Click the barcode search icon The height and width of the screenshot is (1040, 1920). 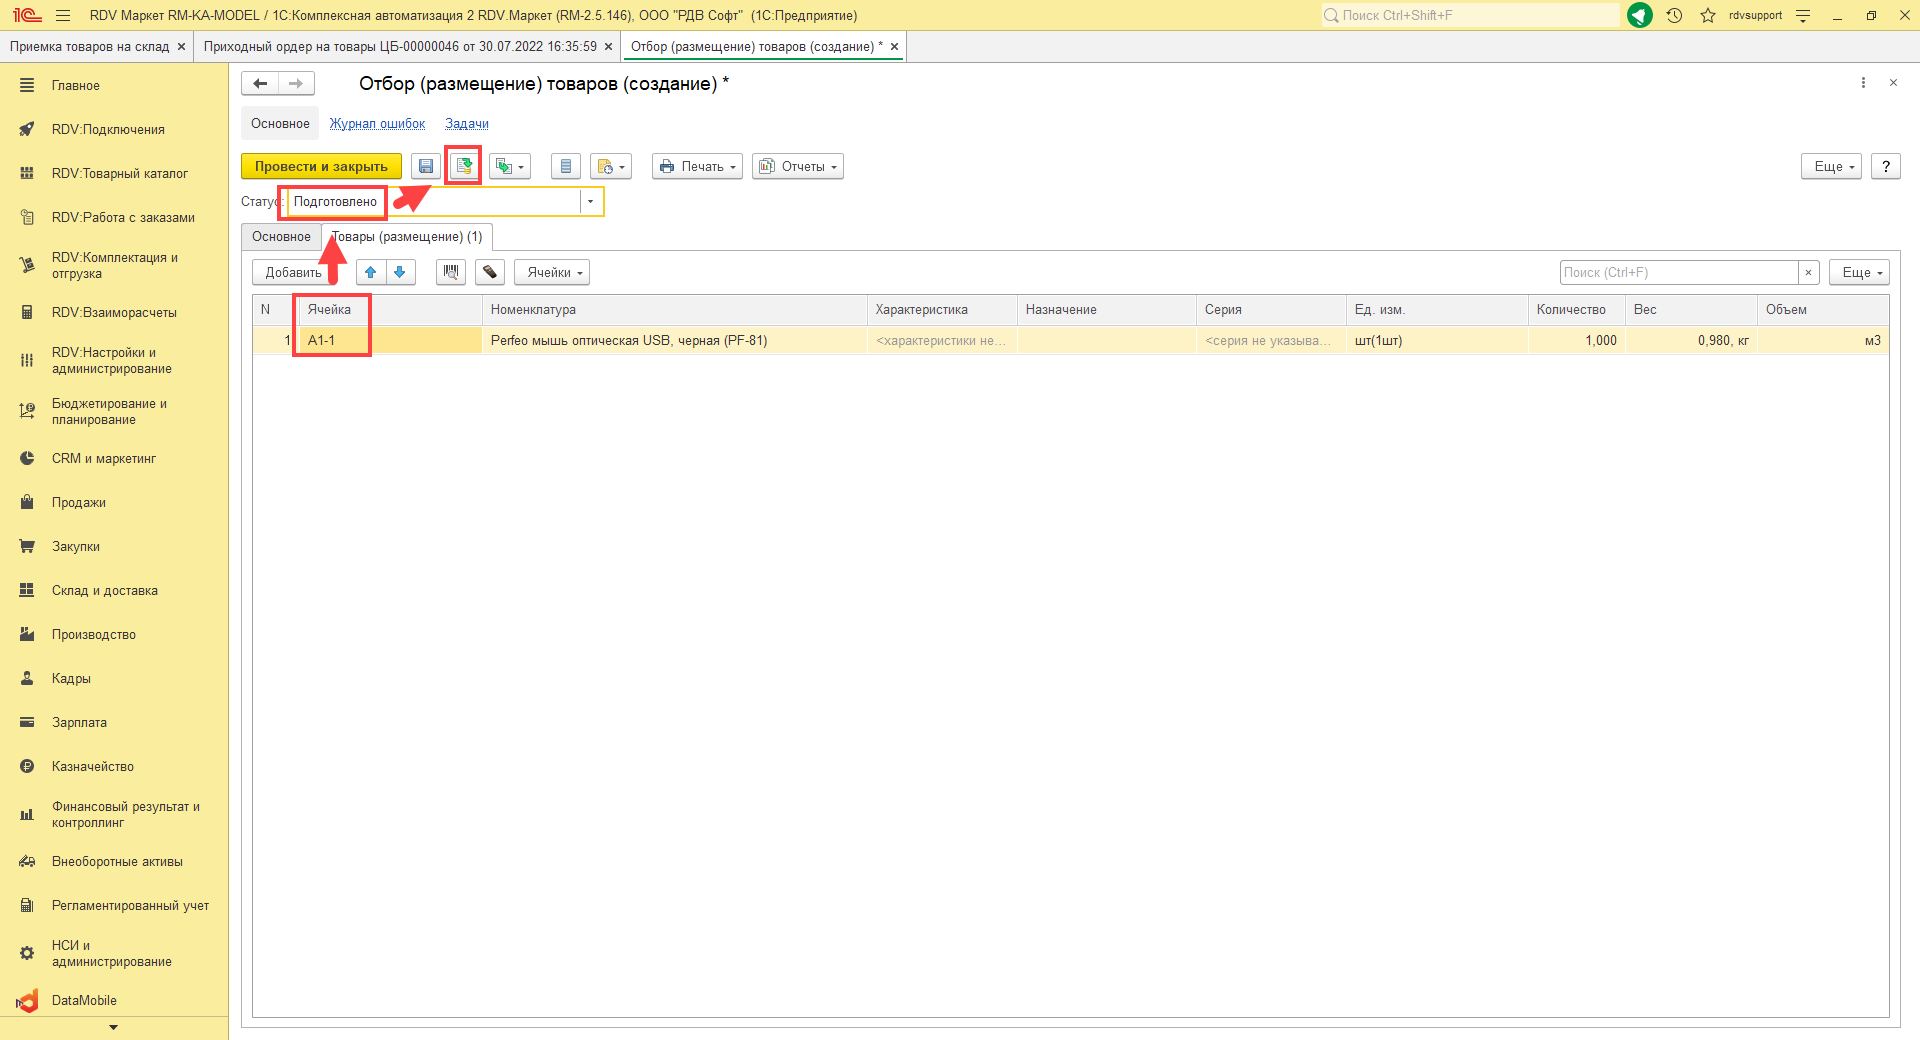click(x=451, y=272)
